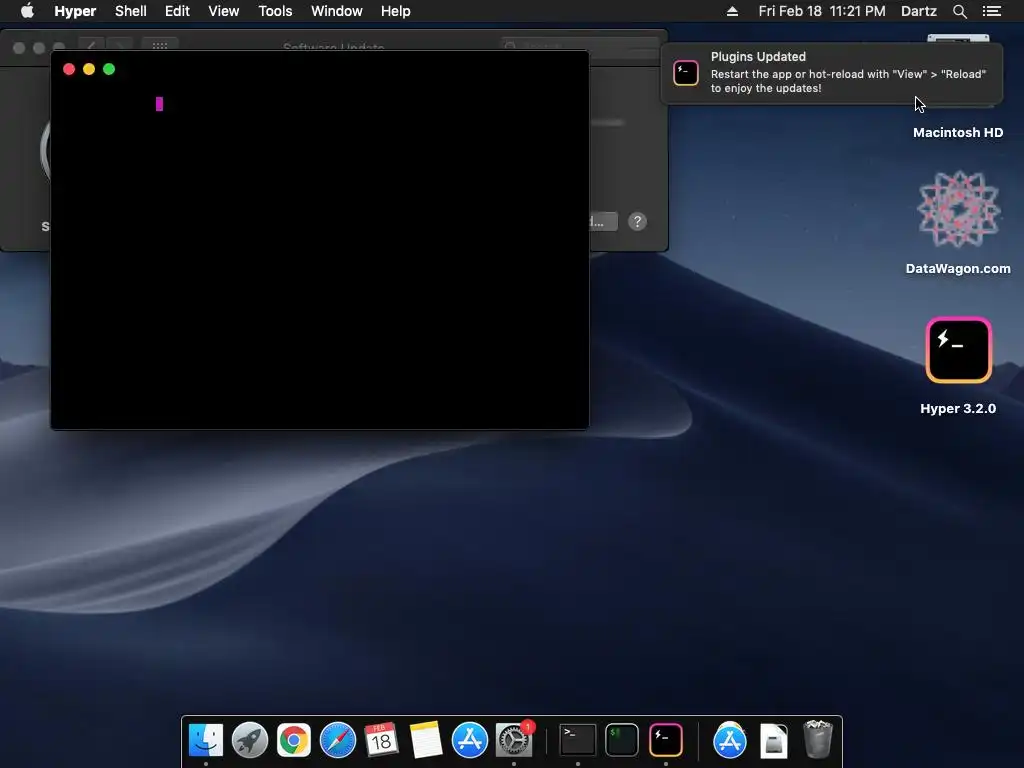Open System Preferences with badge in dock
Viewport: 1024px width, 768px height.
514,740
